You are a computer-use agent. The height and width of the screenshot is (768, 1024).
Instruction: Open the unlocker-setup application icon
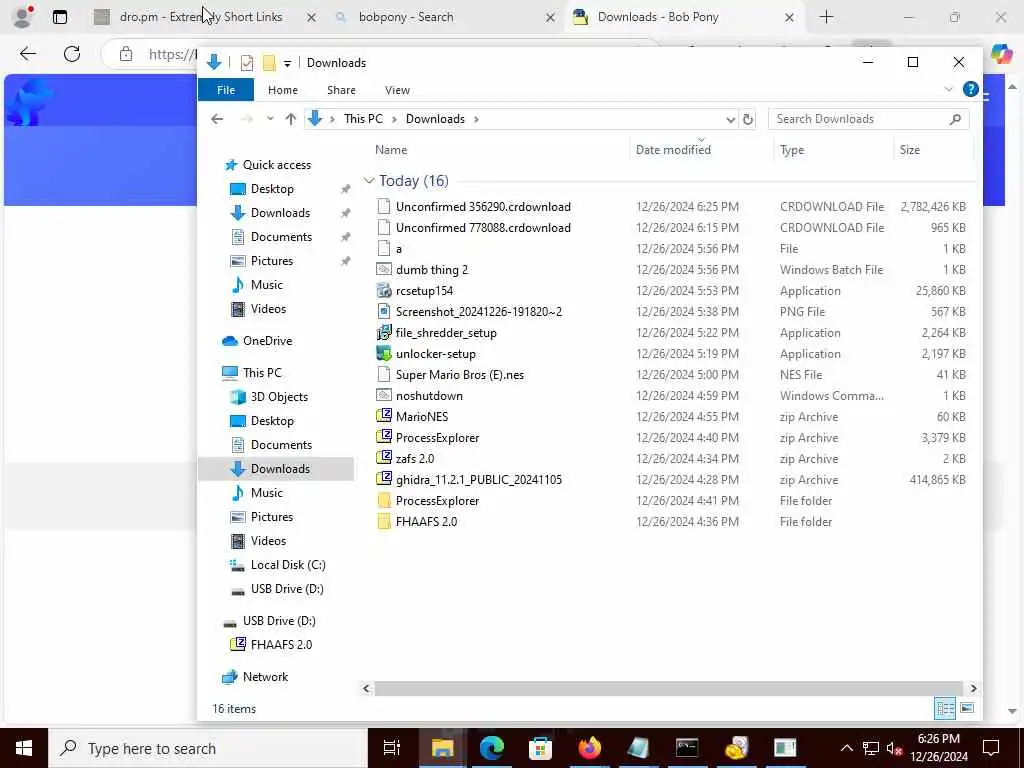(384, 353)
